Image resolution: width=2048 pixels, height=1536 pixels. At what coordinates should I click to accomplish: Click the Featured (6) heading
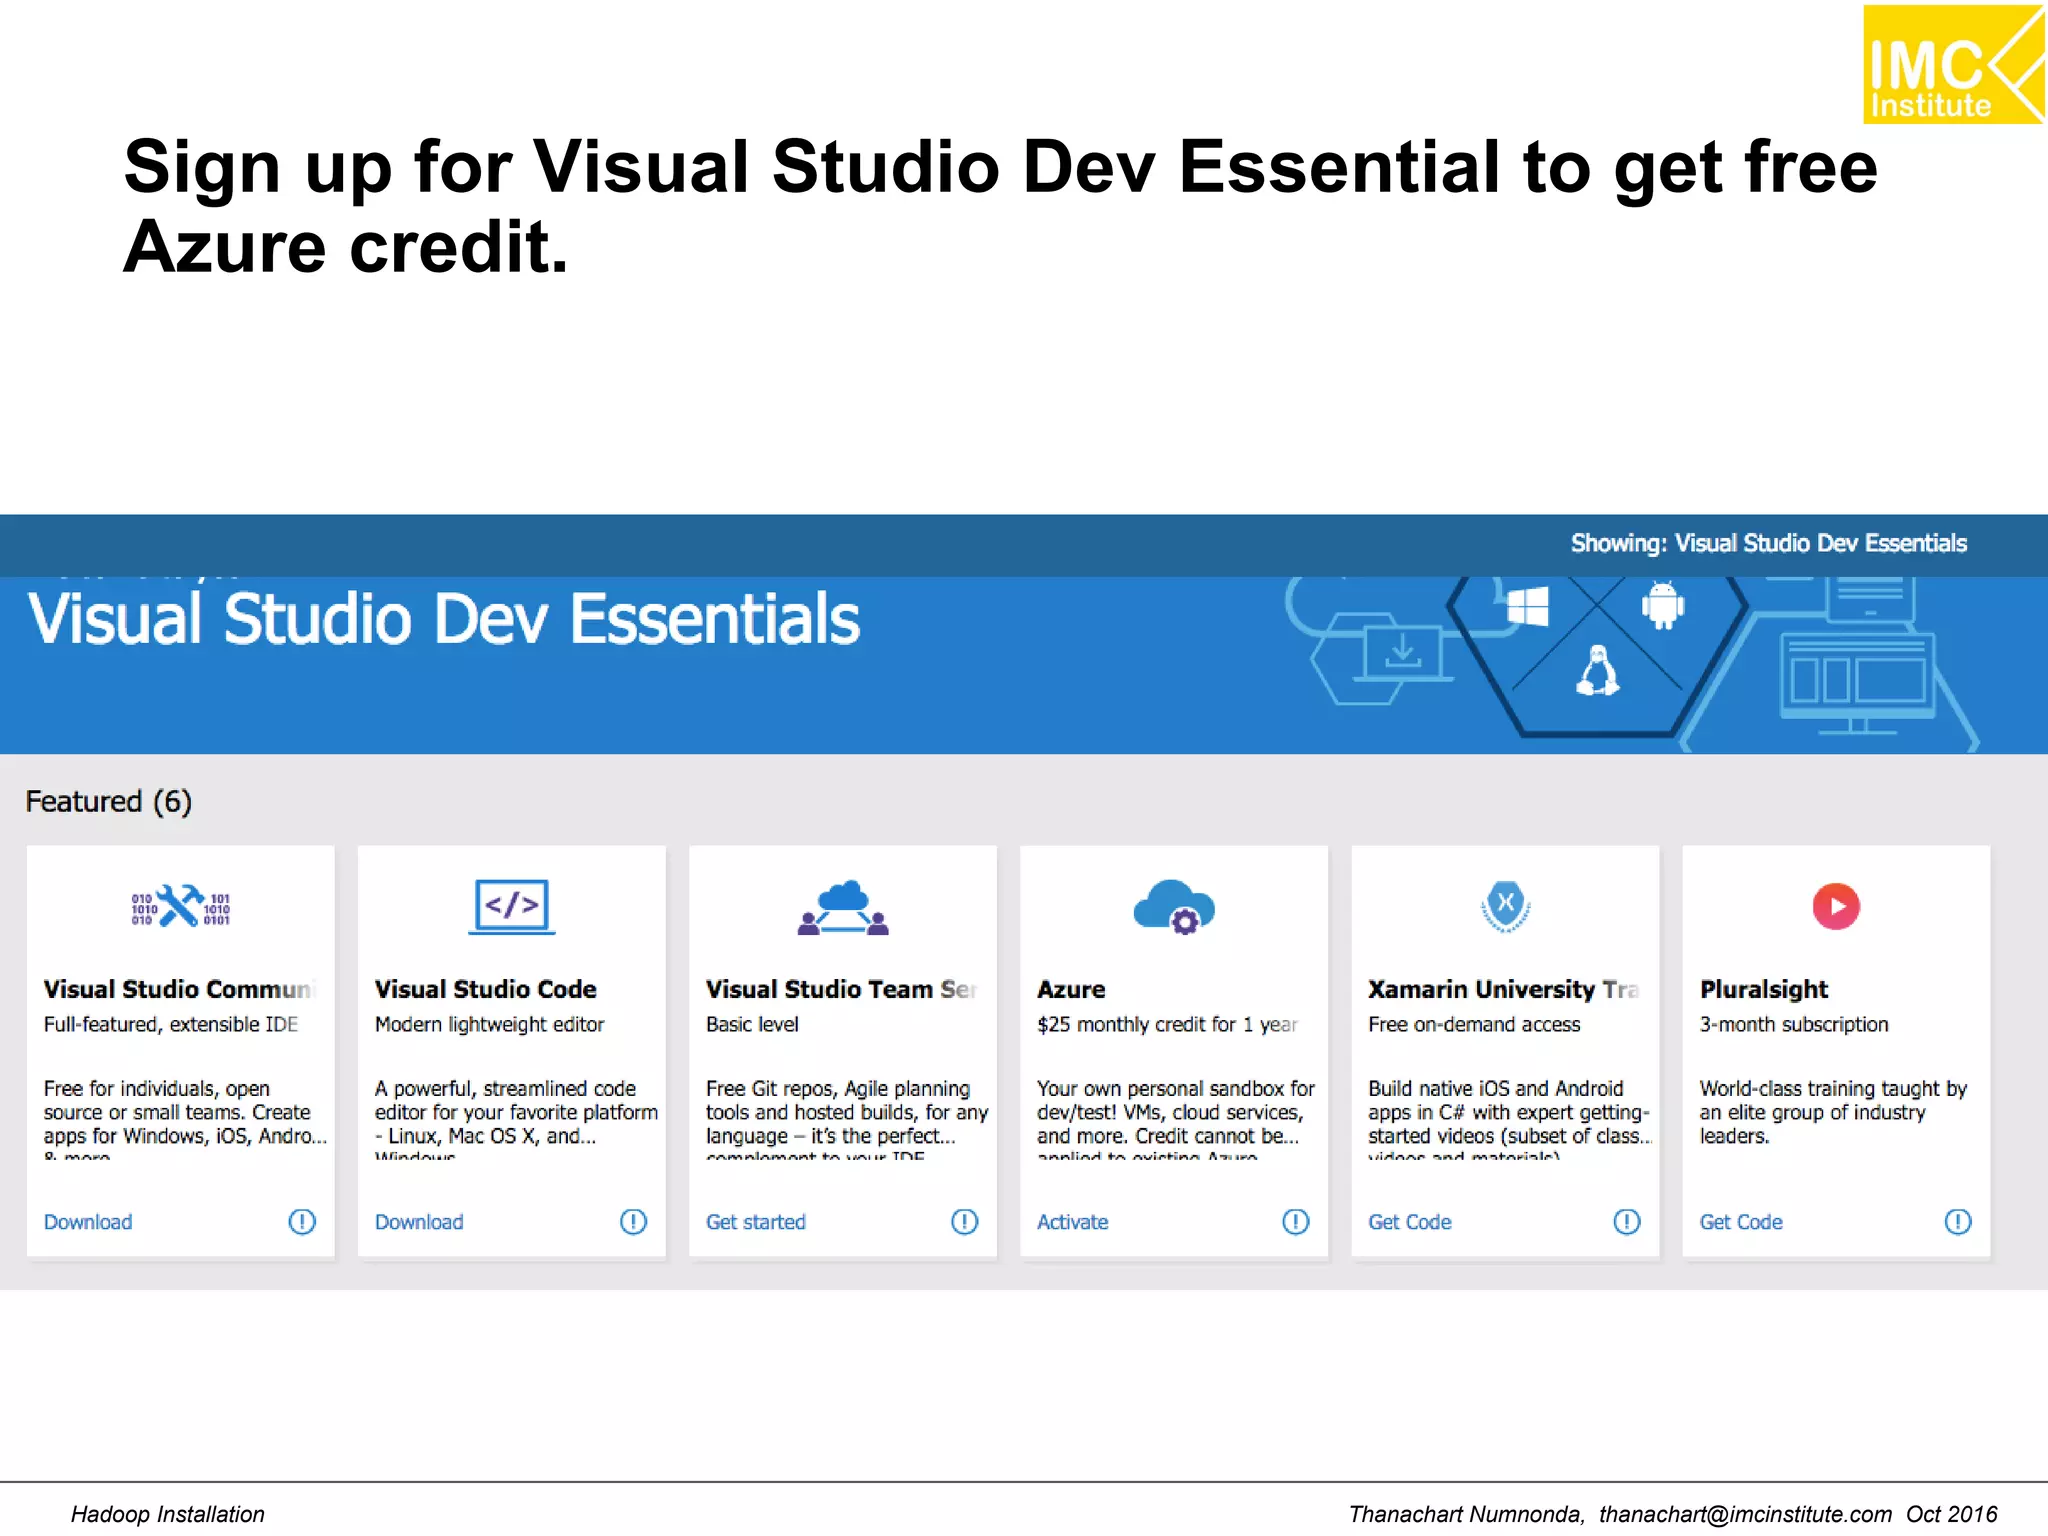pos(108,801)
